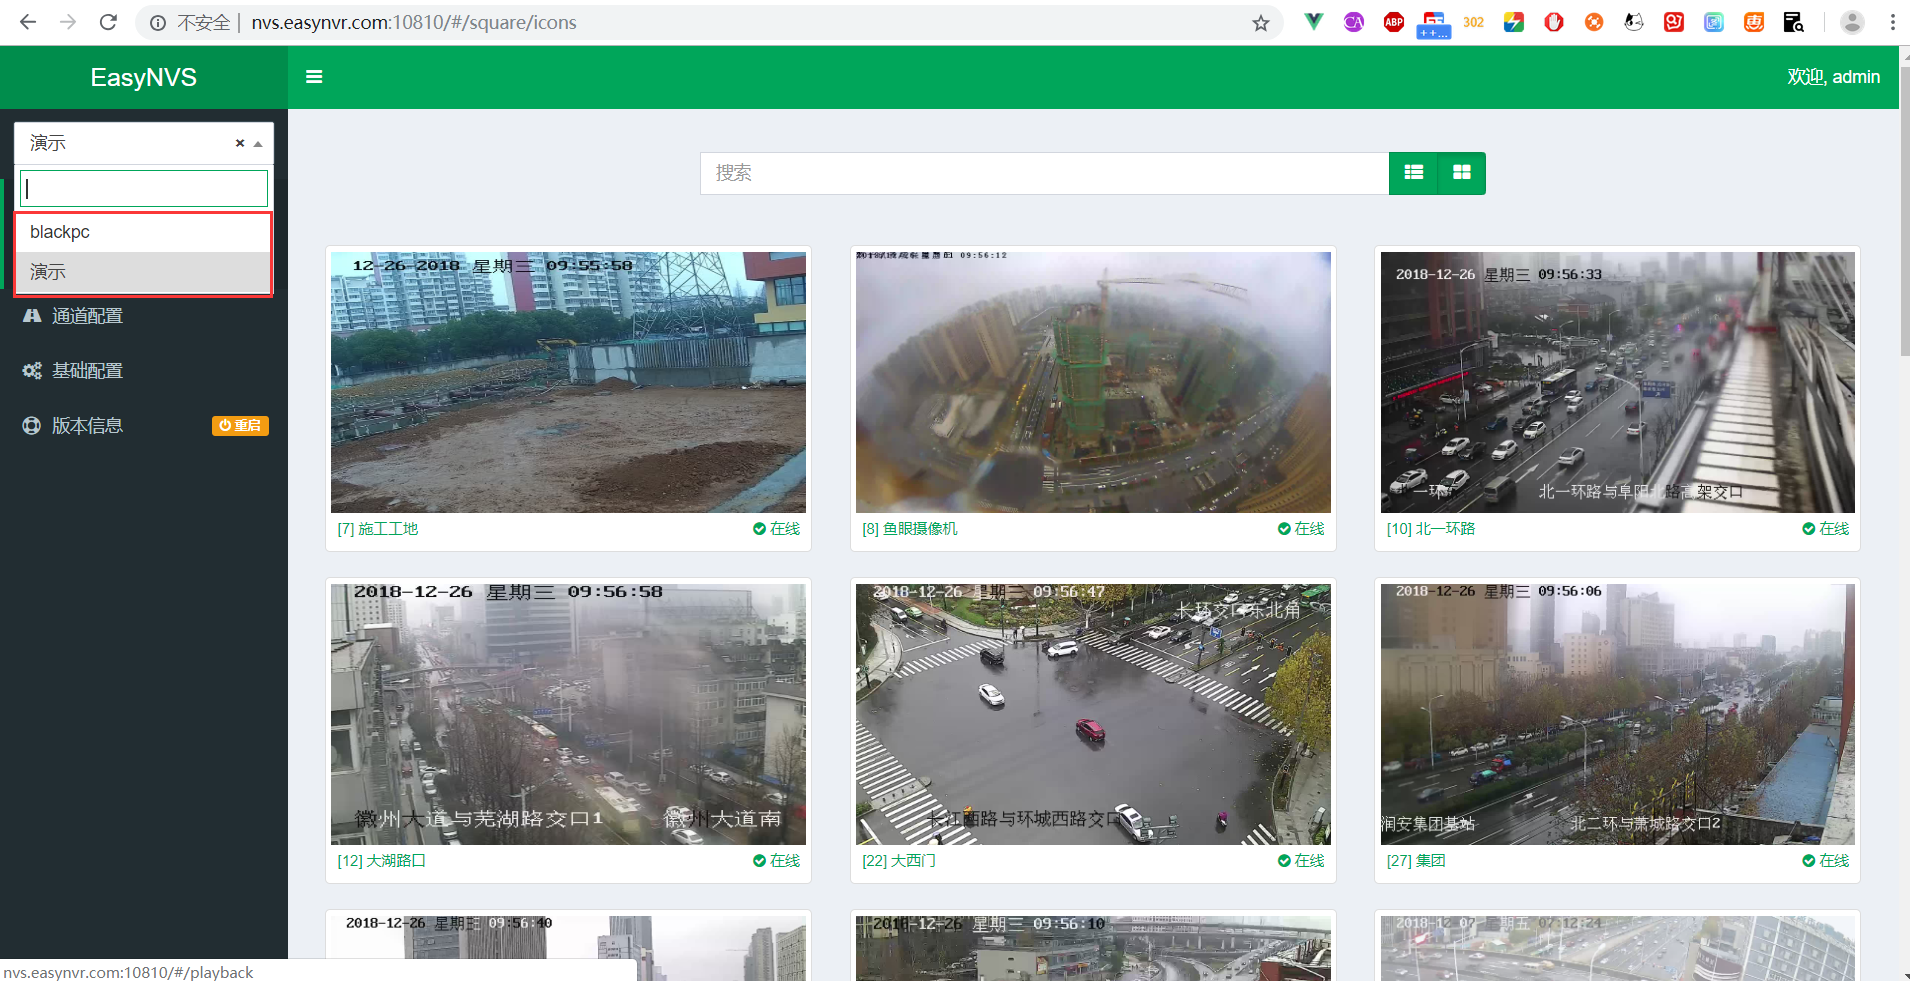Open camera thumbnail [10] 北一环路
Image resolution: width=1910 pixels, height=981 pixels.
tap(1617, 382)
